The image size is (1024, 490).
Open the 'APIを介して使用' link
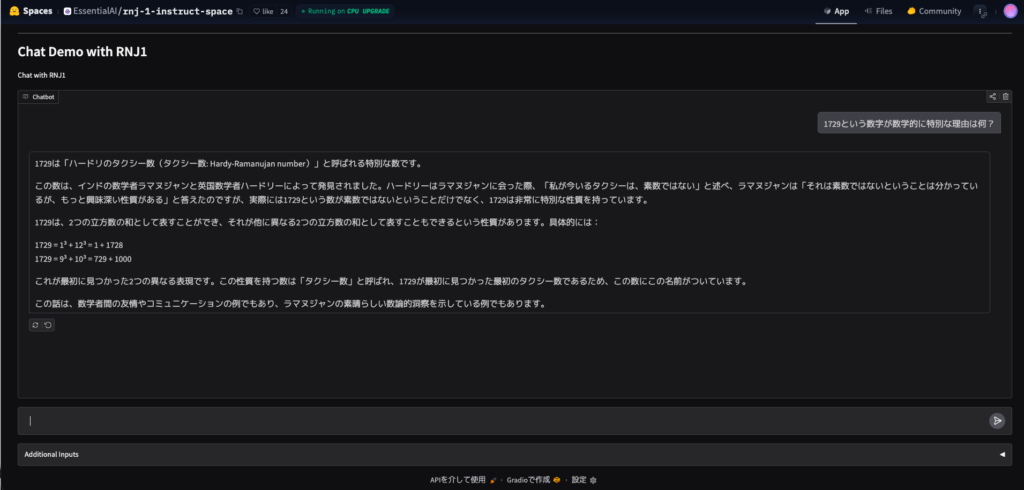458,480
